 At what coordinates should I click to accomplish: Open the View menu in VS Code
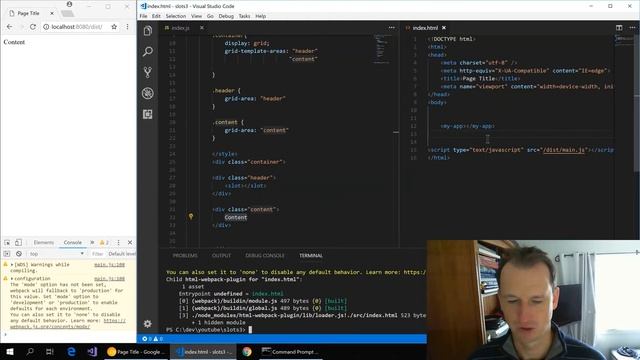196,16
